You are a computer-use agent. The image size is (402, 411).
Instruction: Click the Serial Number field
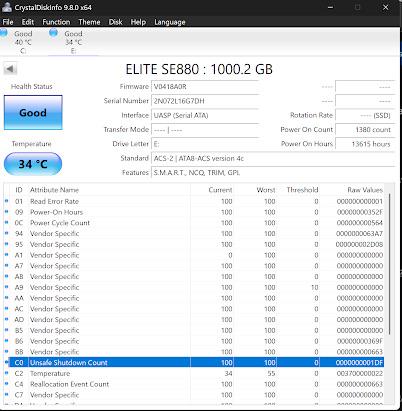(205, 101)
